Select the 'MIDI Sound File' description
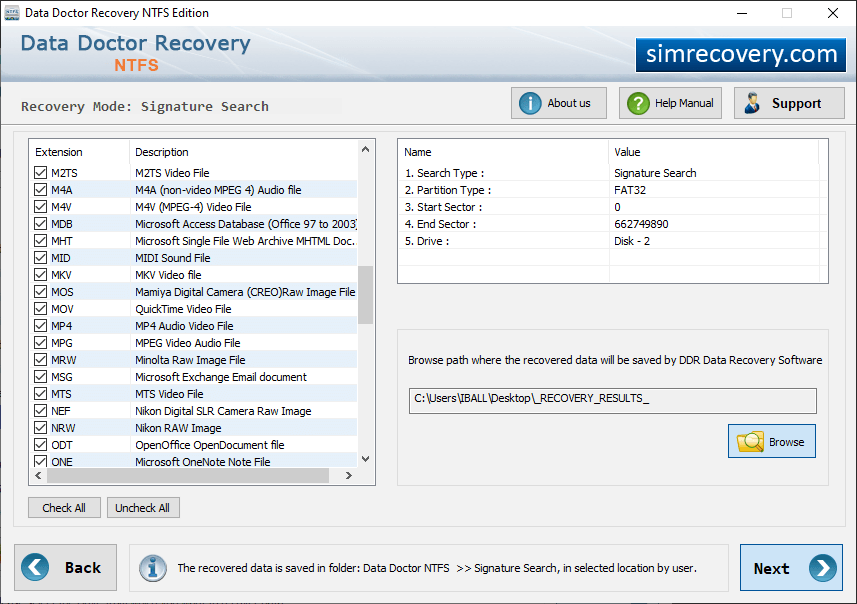This screenshot has height=604, width=857. (173, 257)
